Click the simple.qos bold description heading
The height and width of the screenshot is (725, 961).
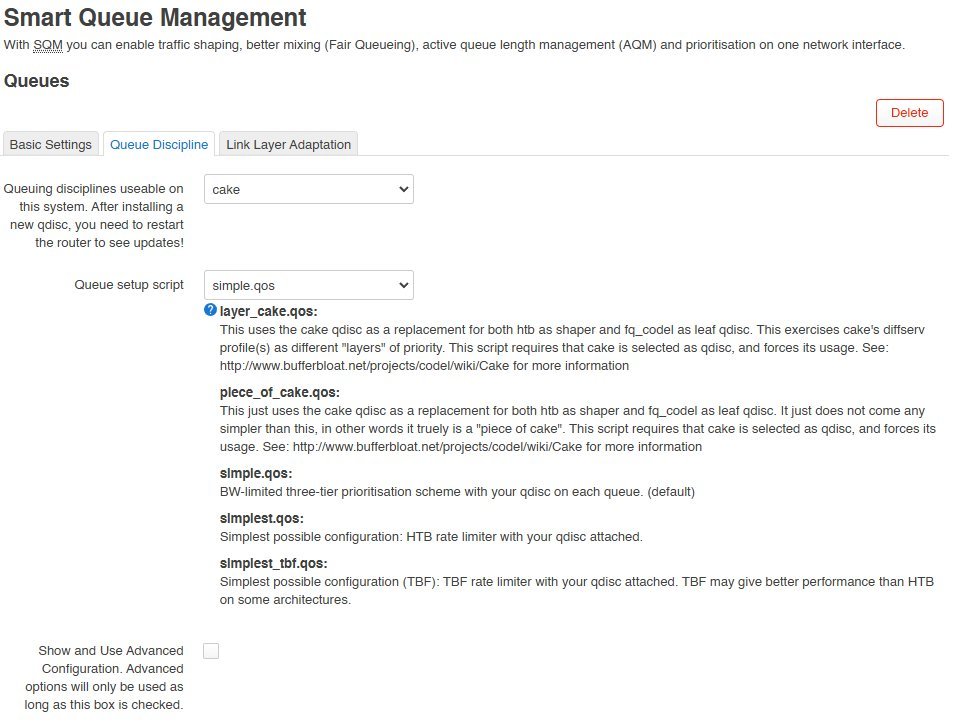click(x=256, y=473)
